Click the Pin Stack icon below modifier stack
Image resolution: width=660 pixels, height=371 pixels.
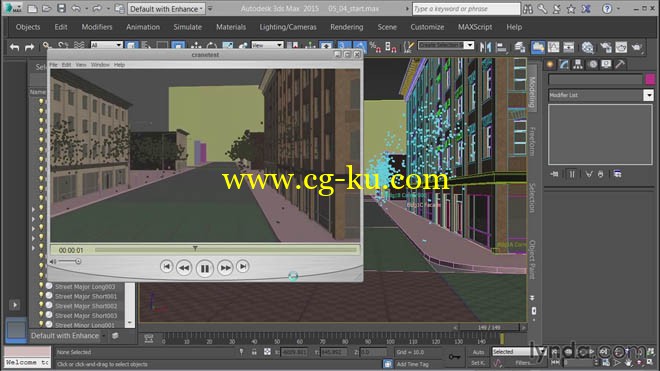point(555,174)
